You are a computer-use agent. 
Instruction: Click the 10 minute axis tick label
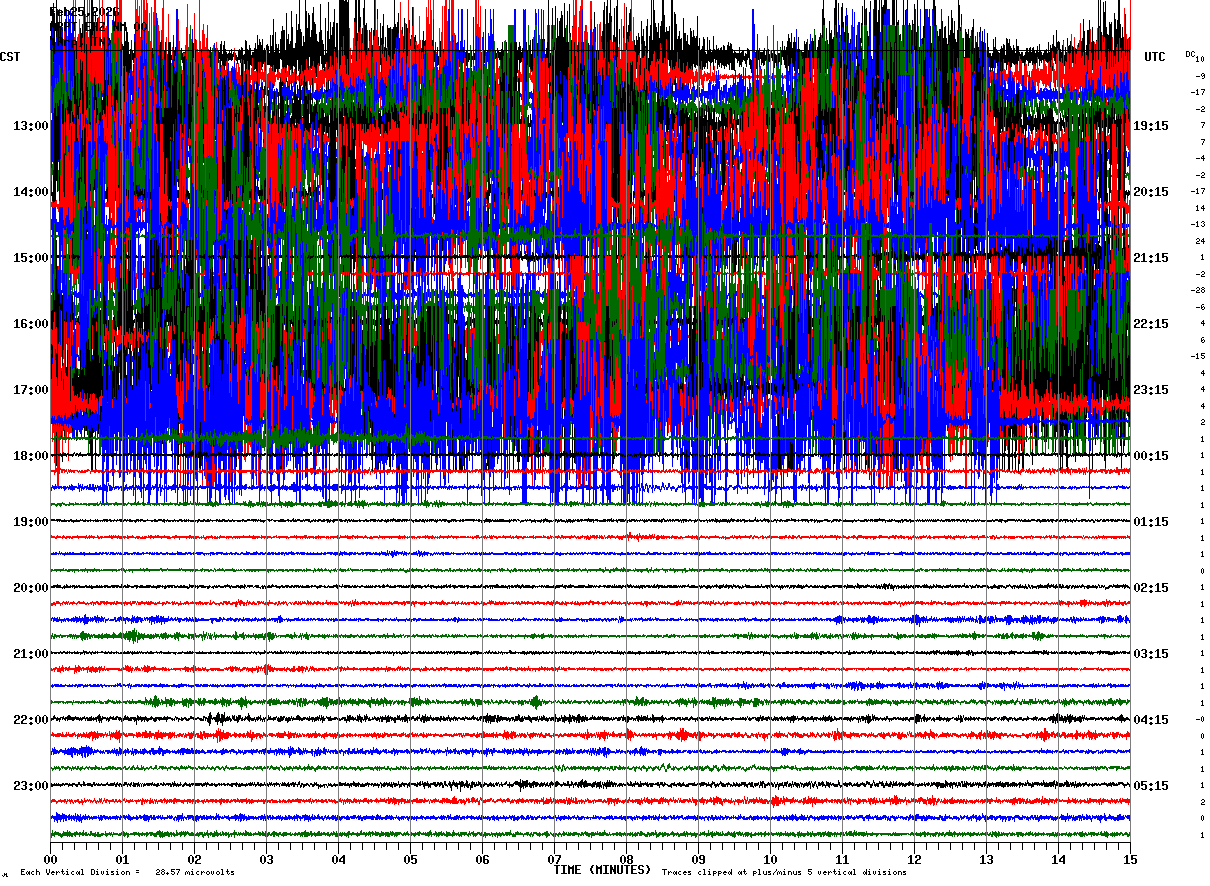770,859
